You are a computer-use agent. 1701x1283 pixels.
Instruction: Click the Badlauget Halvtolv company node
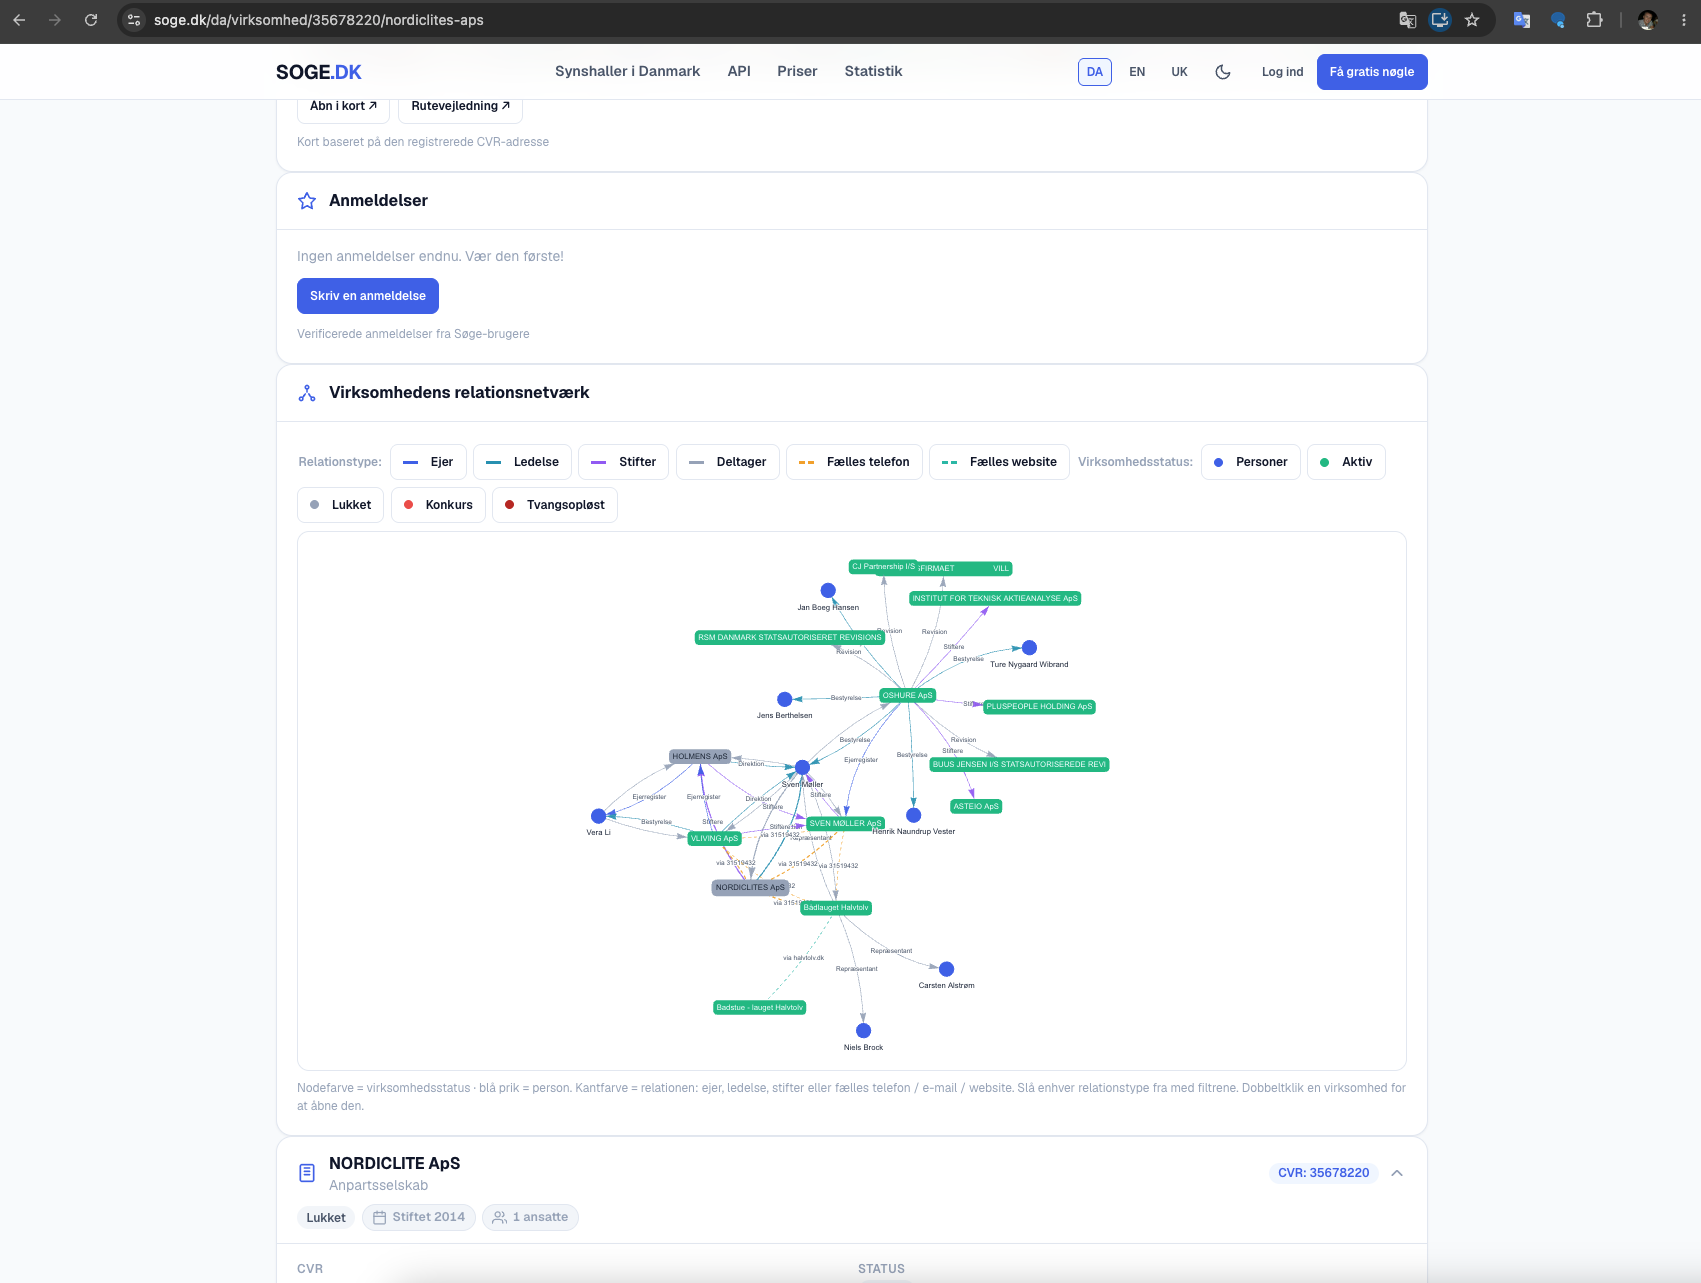(836, 908)
